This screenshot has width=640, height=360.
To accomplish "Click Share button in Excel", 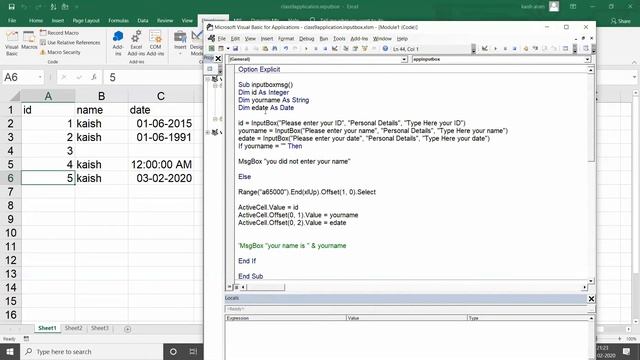I will (x=621, y=21).
